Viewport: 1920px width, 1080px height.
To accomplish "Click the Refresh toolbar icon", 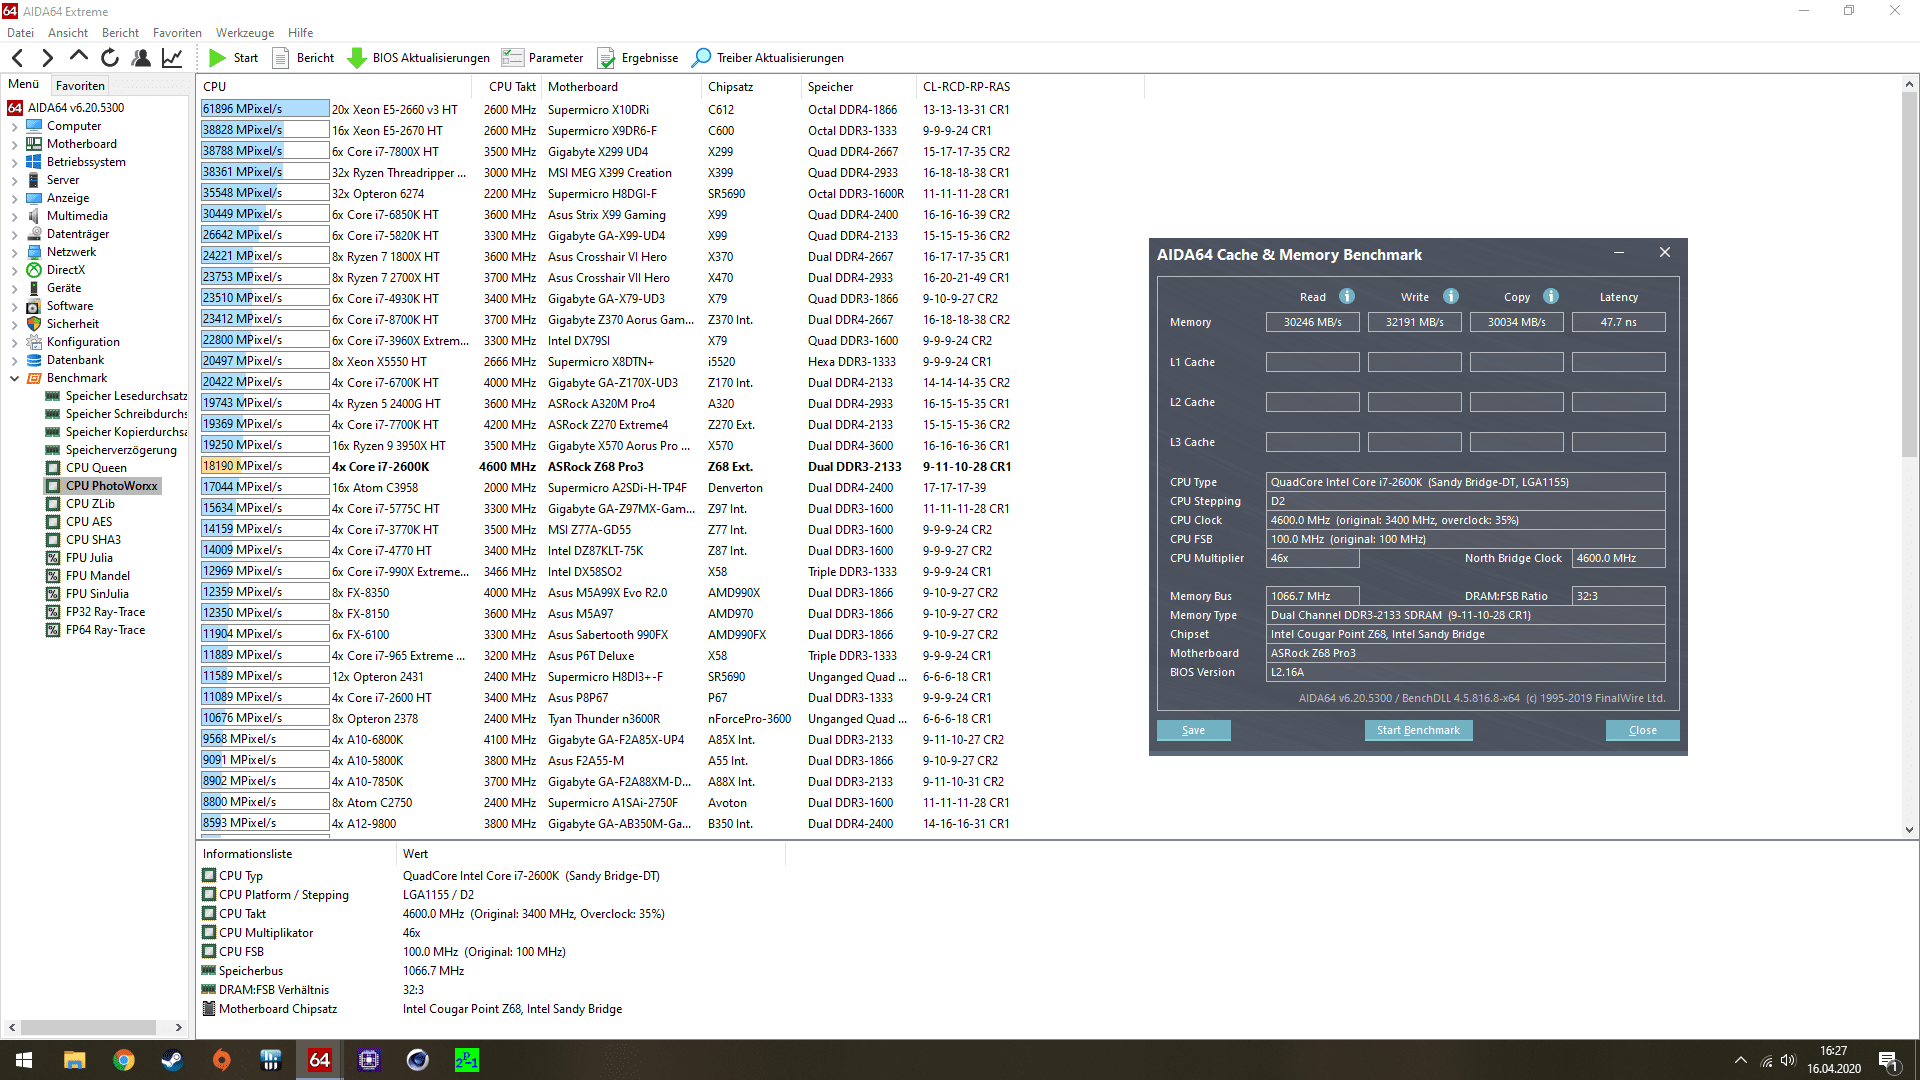I will (110, 58).
